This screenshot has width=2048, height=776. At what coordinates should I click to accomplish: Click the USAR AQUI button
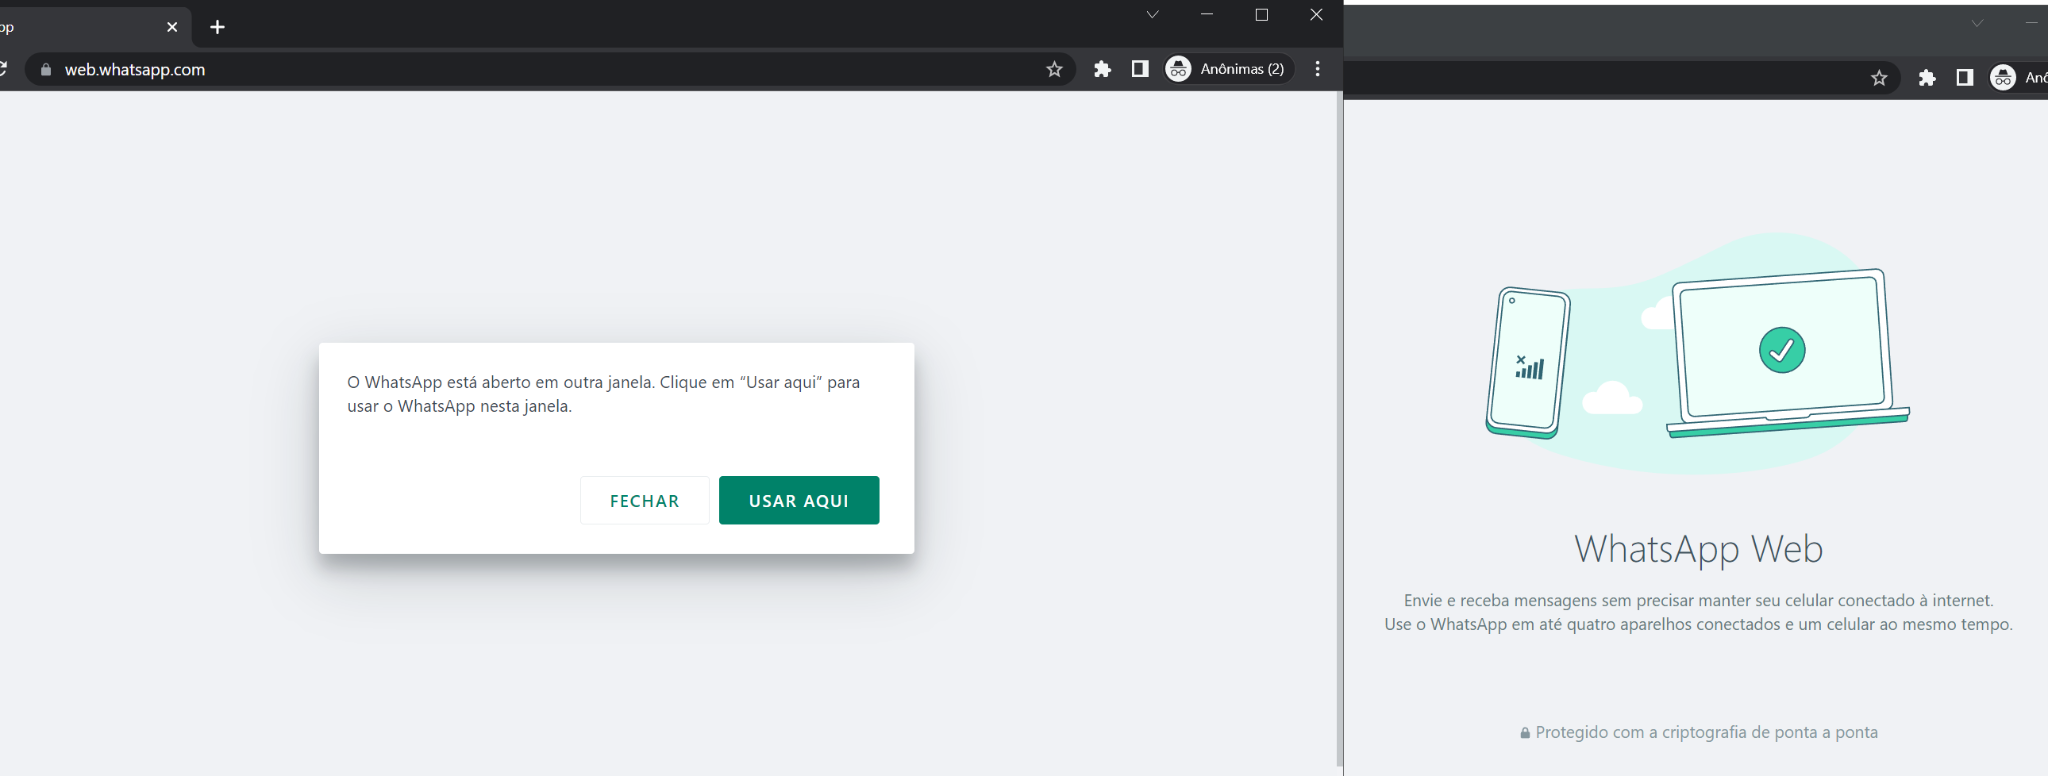799,500
